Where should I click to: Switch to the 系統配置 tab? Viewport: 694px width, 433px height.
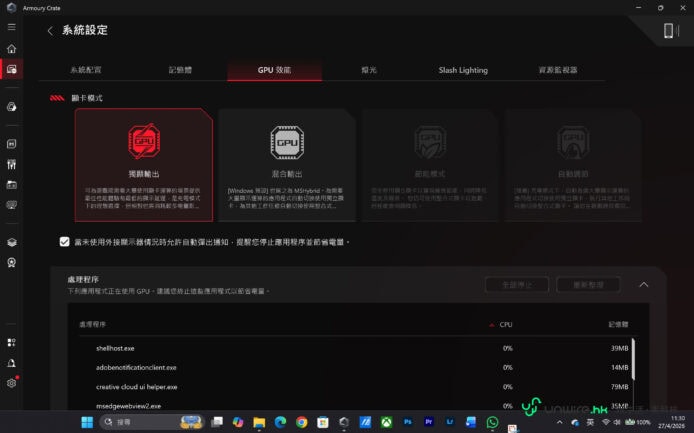[86, 70]
